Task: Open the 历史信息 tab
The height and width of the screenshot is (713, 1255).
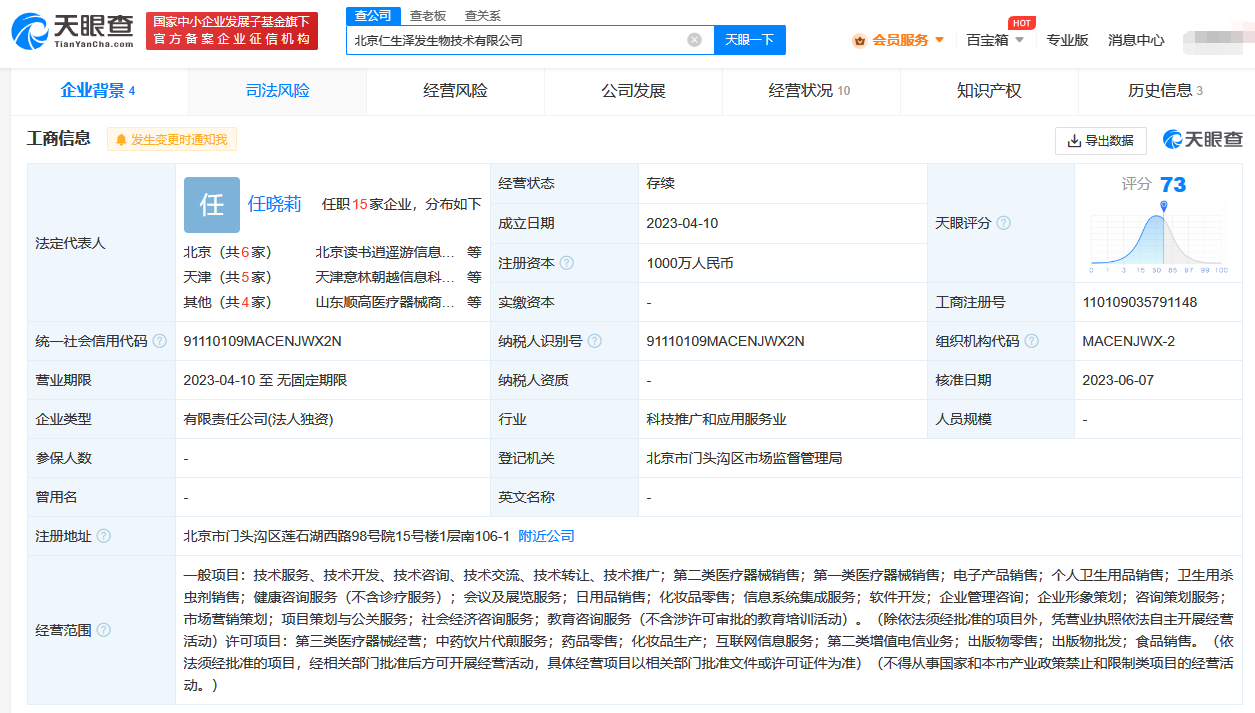Action: pos(1166,91)
